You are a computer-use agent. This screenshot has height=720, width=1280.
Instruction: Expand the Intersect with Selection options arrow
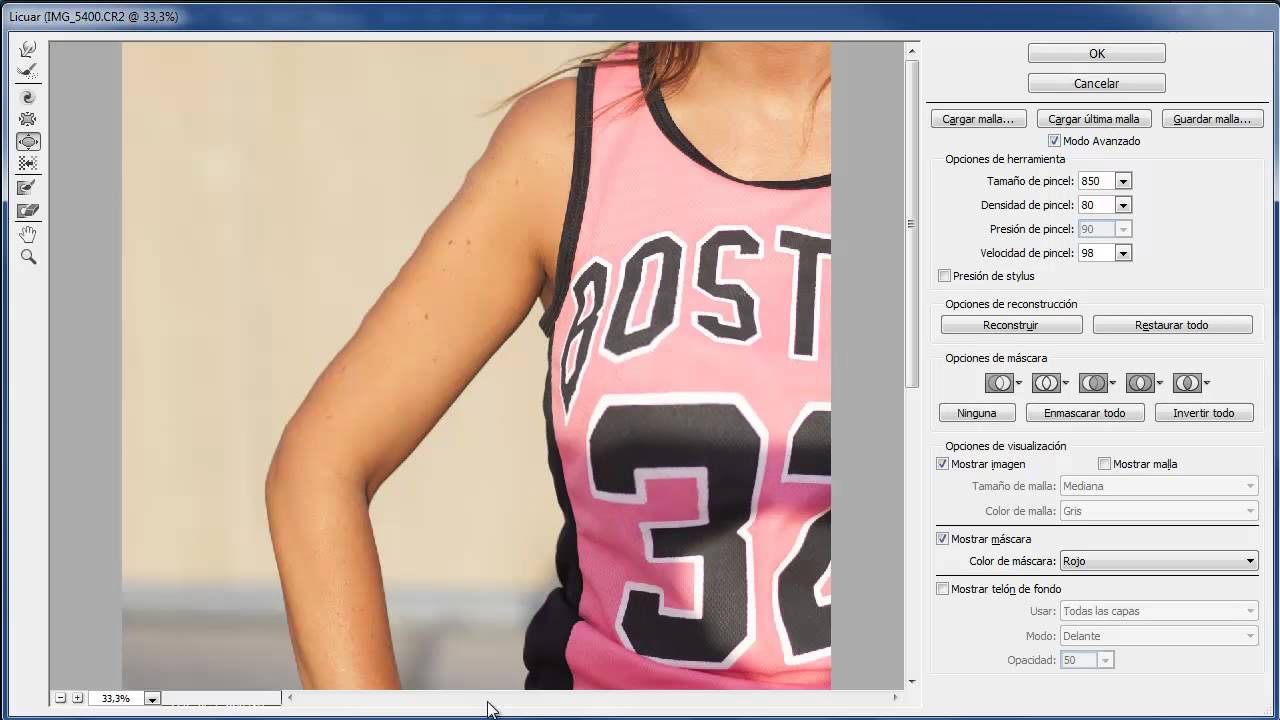pyautogui.click(x=1160, y=383)
